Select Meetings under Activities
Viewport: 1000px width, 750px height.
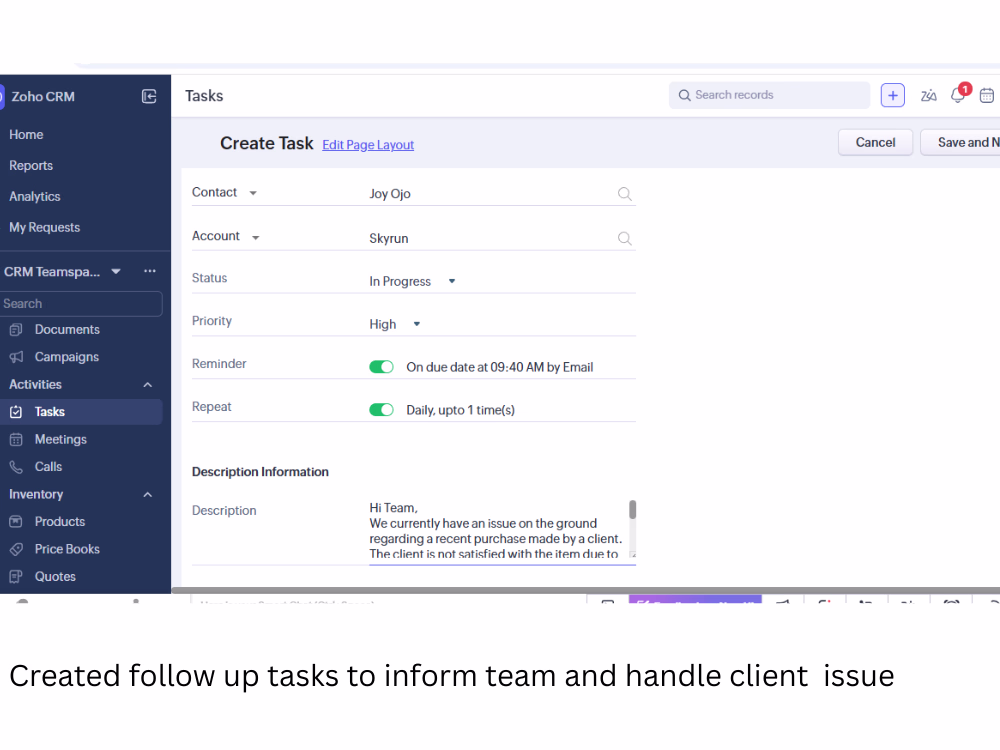click(x=61, y=439)
